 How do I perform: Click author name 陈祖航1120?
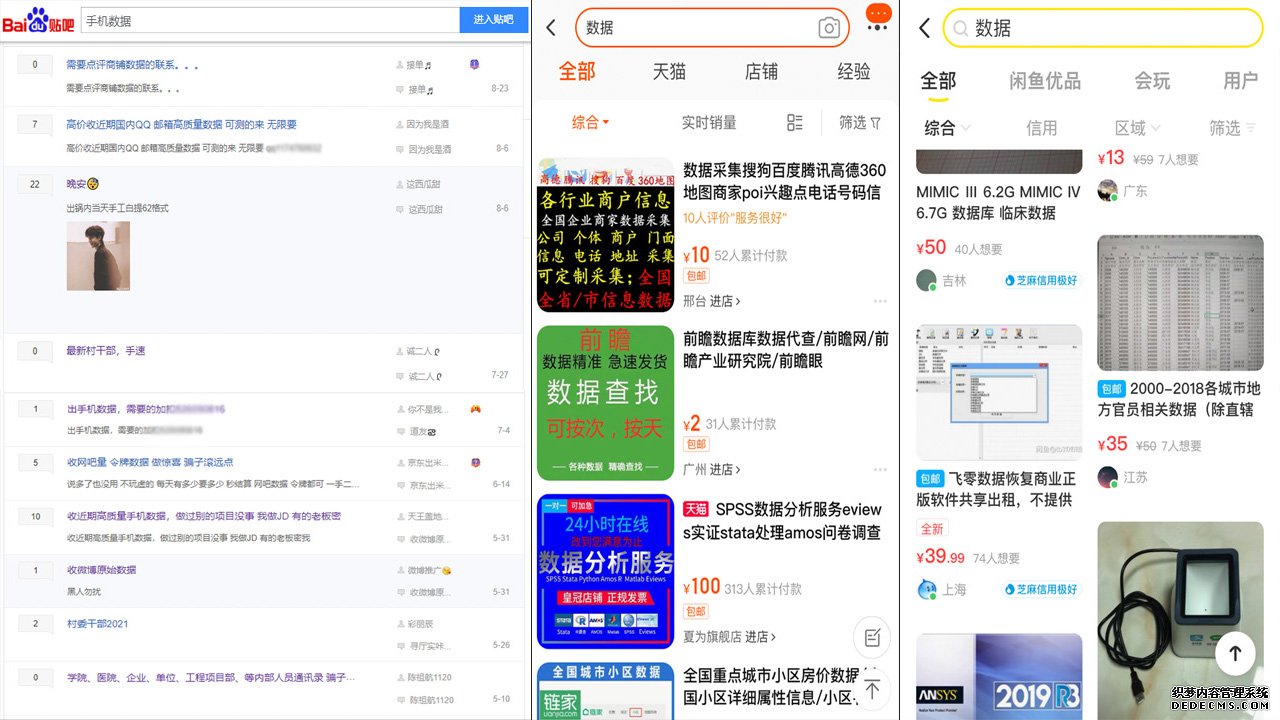pyautogui.click(x=430, y=678)
